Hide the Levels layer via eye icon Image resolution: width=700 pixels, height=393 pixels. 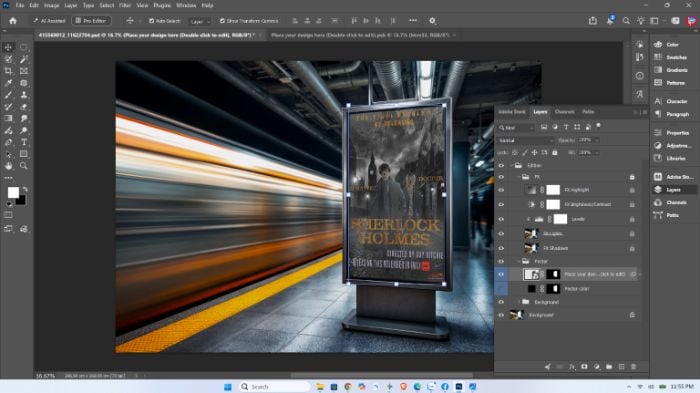[x=501, y=219]
